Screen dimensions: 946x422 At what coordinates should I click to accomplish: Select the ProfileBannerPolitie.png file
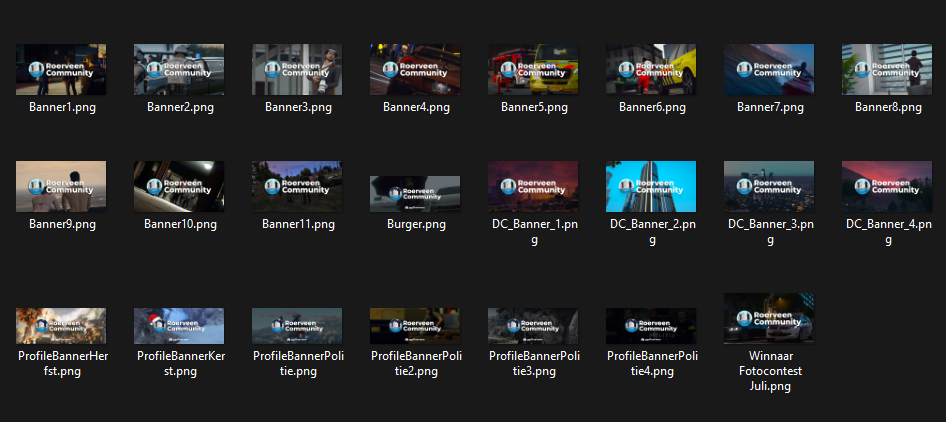pyautogui.click(x=297, y=326)
